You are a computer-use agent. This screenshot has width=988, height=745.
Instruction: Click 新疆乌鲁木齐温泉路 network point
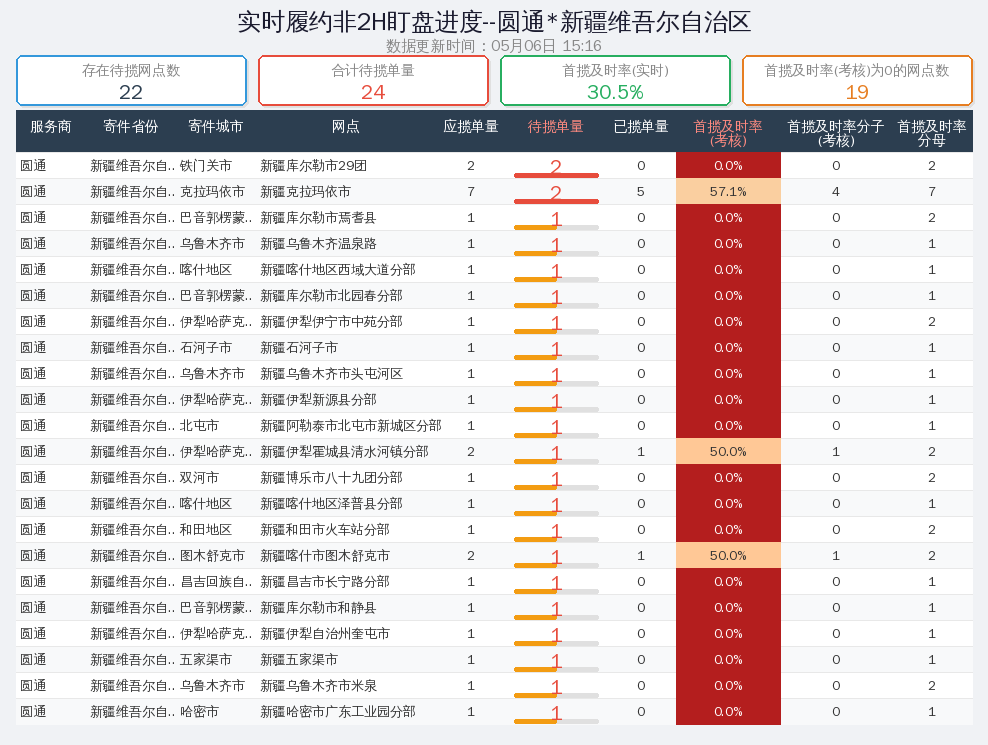[318, 244]
